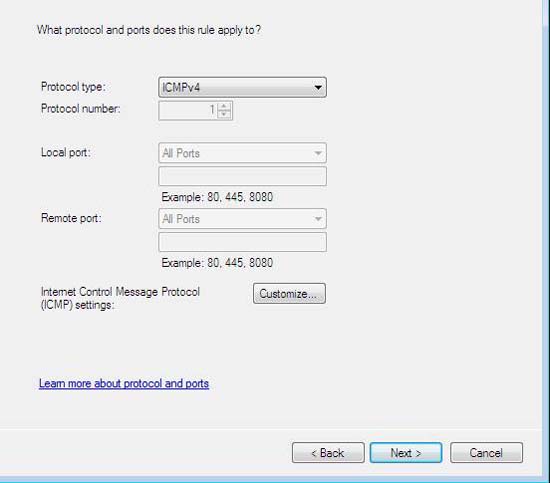The height and width of the screenshot is (483, 550).
Task: Follow Learn more about protocol and ports link
Action: (x=124, y=383)
